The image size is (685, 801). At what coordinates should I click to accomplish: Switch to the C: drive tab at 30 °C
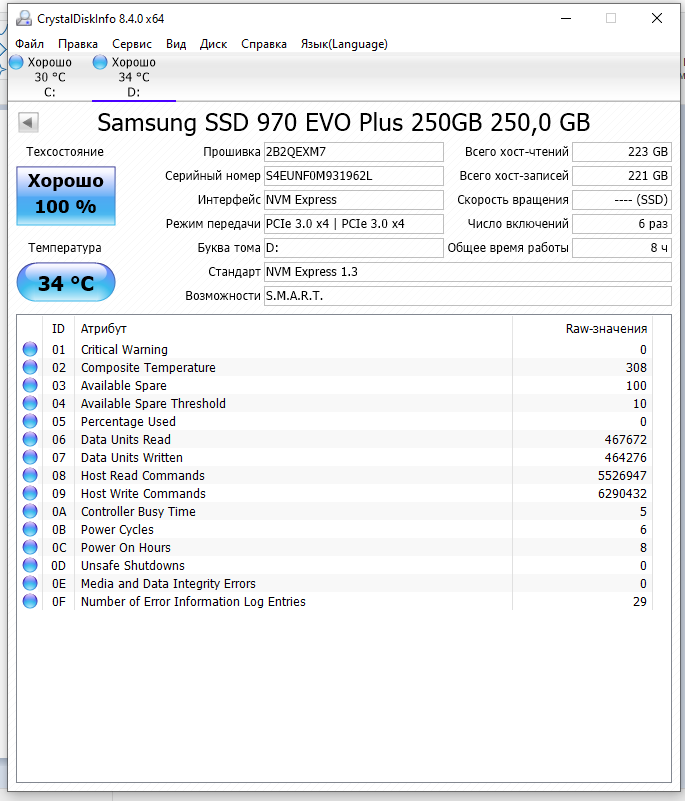tap(50, 77)
